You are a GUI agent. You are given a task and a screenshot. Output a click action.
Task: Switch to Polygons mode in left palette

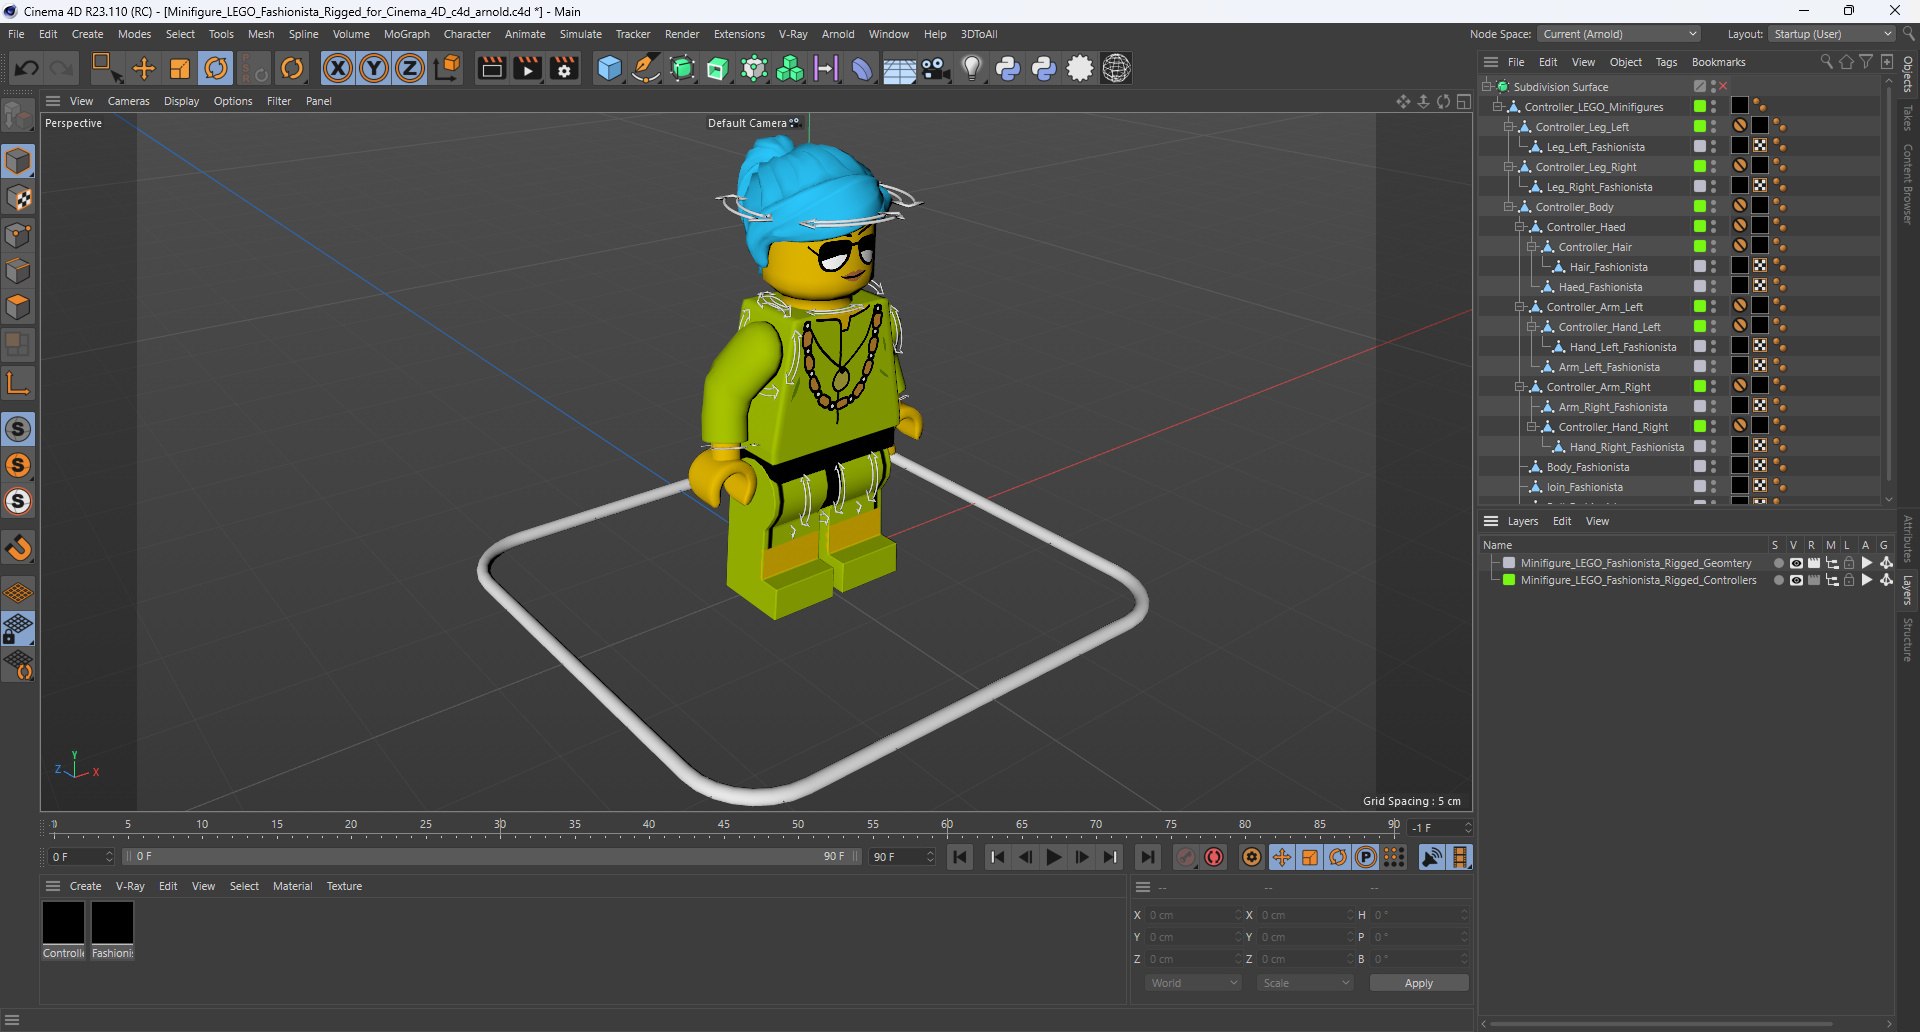[18, 307]
